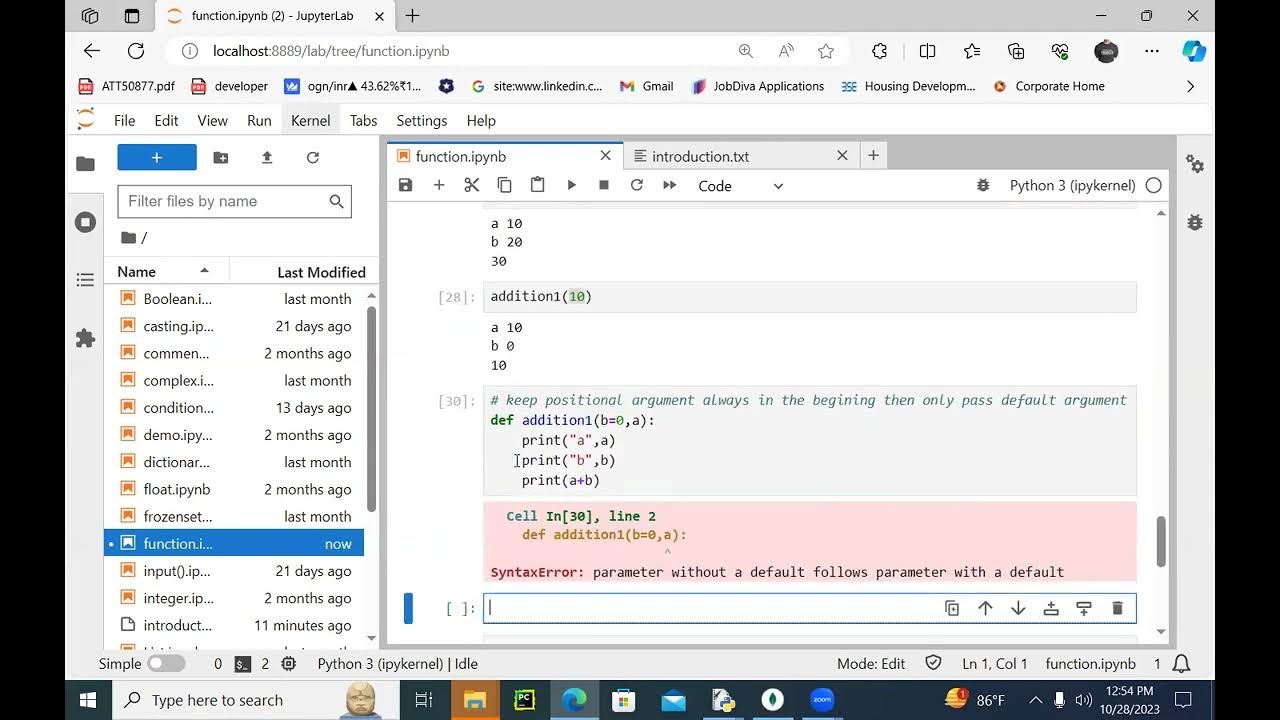Image resolution: width=1280 pixels, height=720 pixels.
Task: Click the root folder breadcrumb icon
Action: pos(128,237)
